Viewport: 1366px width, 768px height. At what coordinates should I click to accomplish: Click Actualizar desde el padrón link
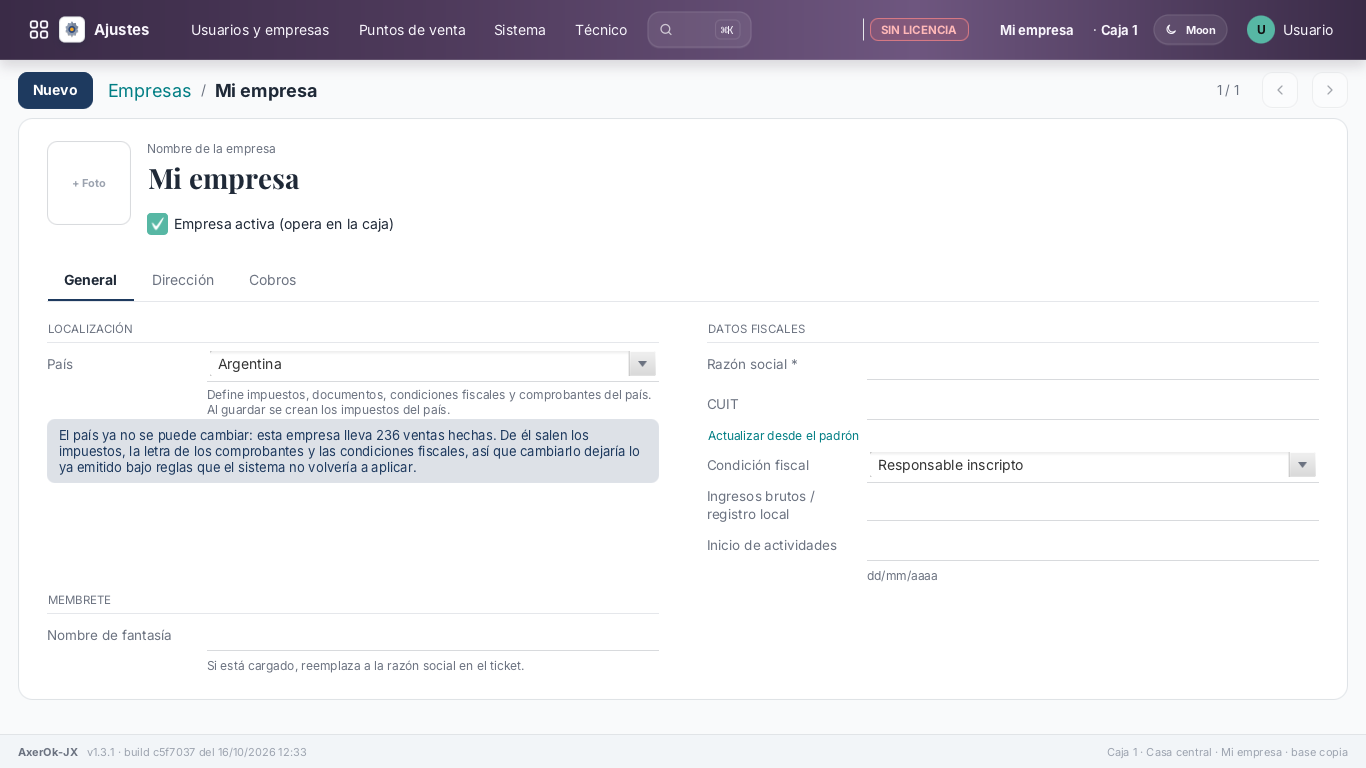click(783, 436)
